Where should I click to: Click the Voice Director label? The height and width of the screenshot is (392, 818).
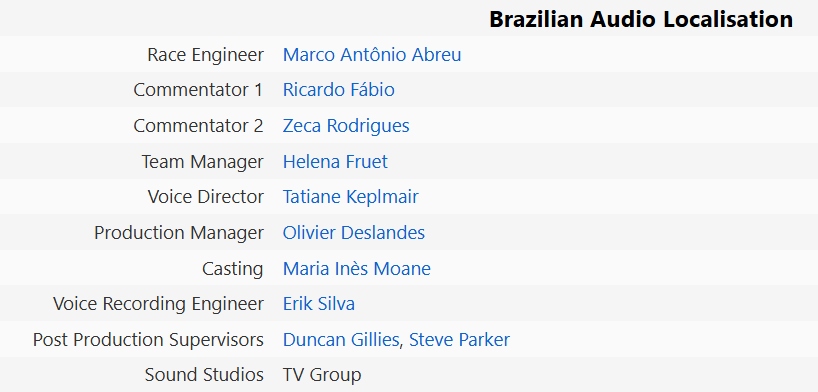pos(206,197)
